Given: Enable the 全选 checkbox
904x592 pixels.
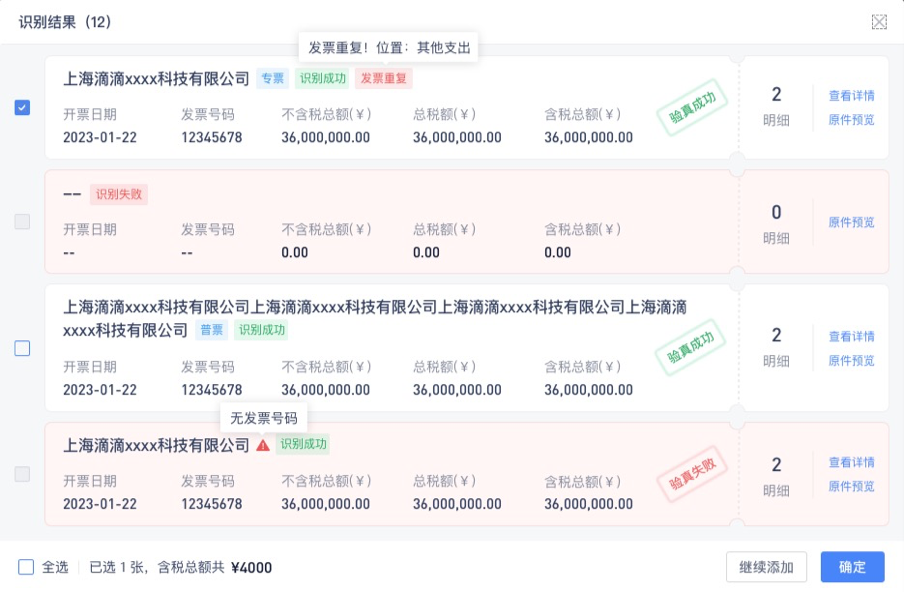Looking at the screenshot, I should [25, 567].
